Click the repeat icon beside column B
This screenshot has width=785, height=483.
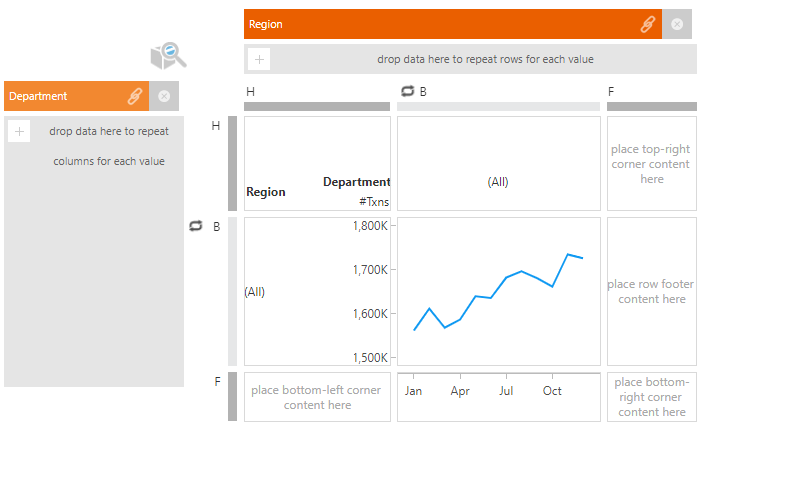point(407,91)
